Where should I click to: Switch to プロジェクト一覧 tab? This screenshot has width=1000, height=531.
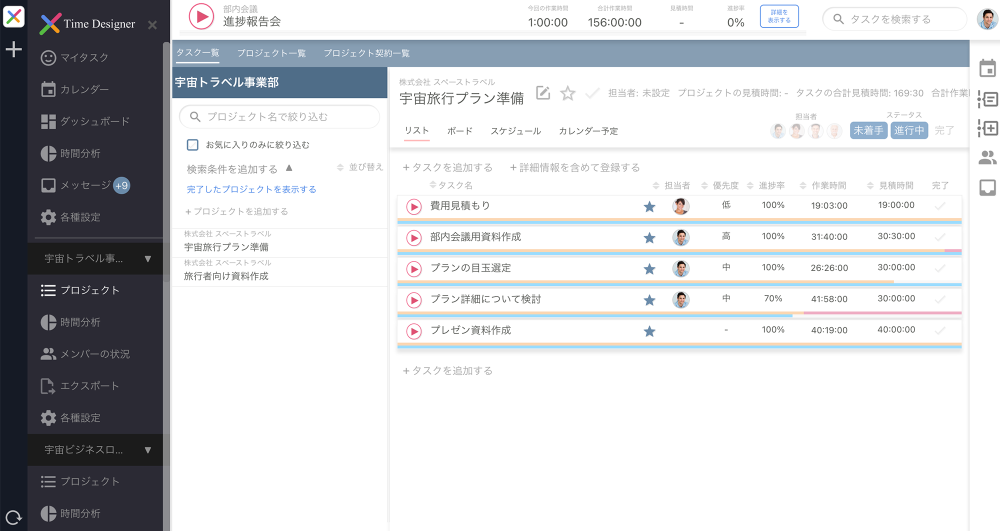pyautogui.click(x=271, y=53)
